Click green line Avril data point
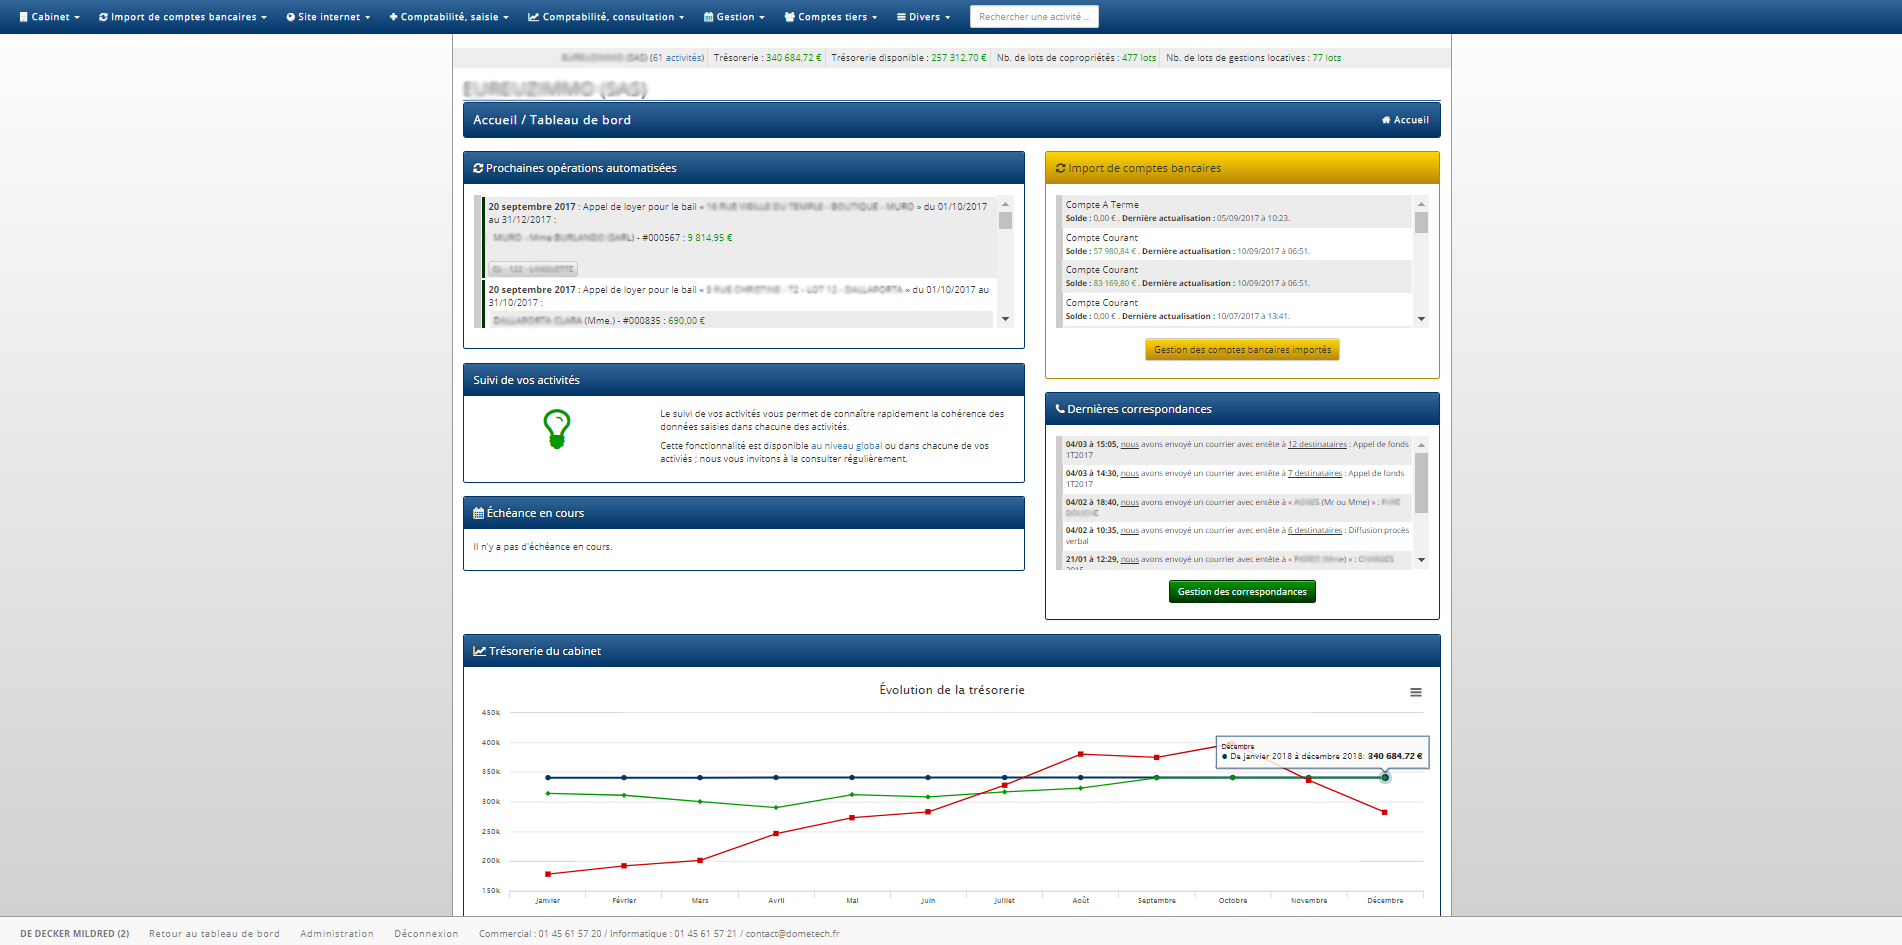1902x945 pixels. click(x=776, y=807)
